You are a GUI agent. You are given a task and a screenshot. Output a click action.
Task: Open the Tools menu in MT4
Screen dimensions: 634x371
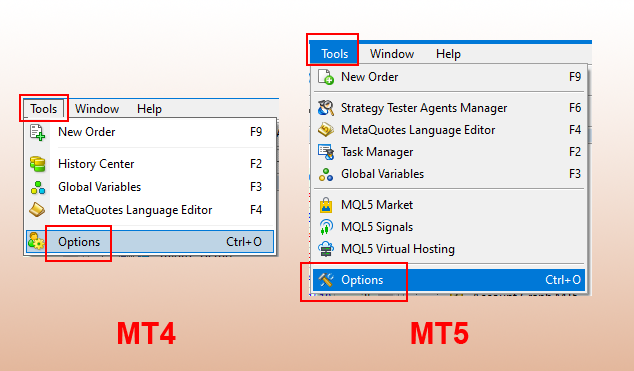44,109
